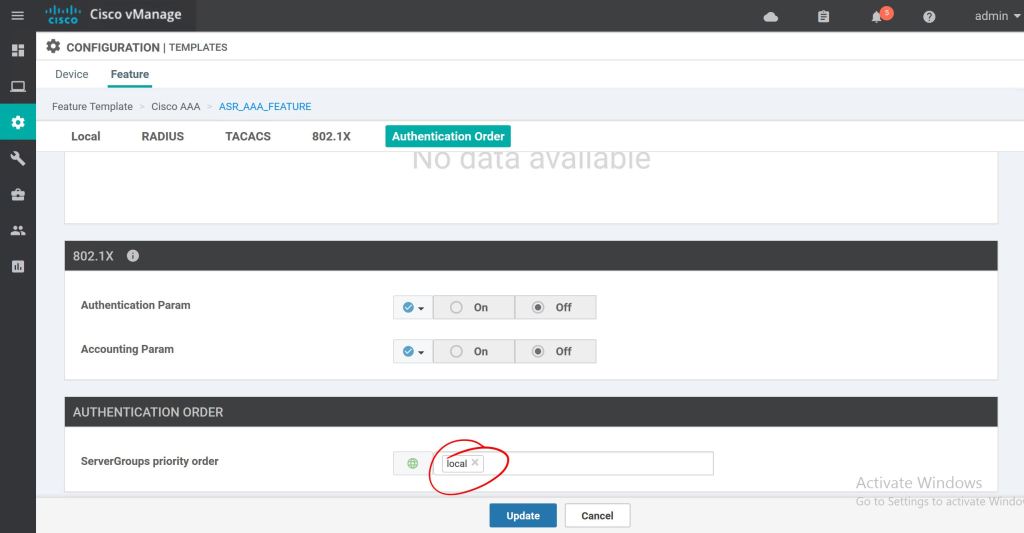Open the hamburger navigation menu

click(17, 16)
